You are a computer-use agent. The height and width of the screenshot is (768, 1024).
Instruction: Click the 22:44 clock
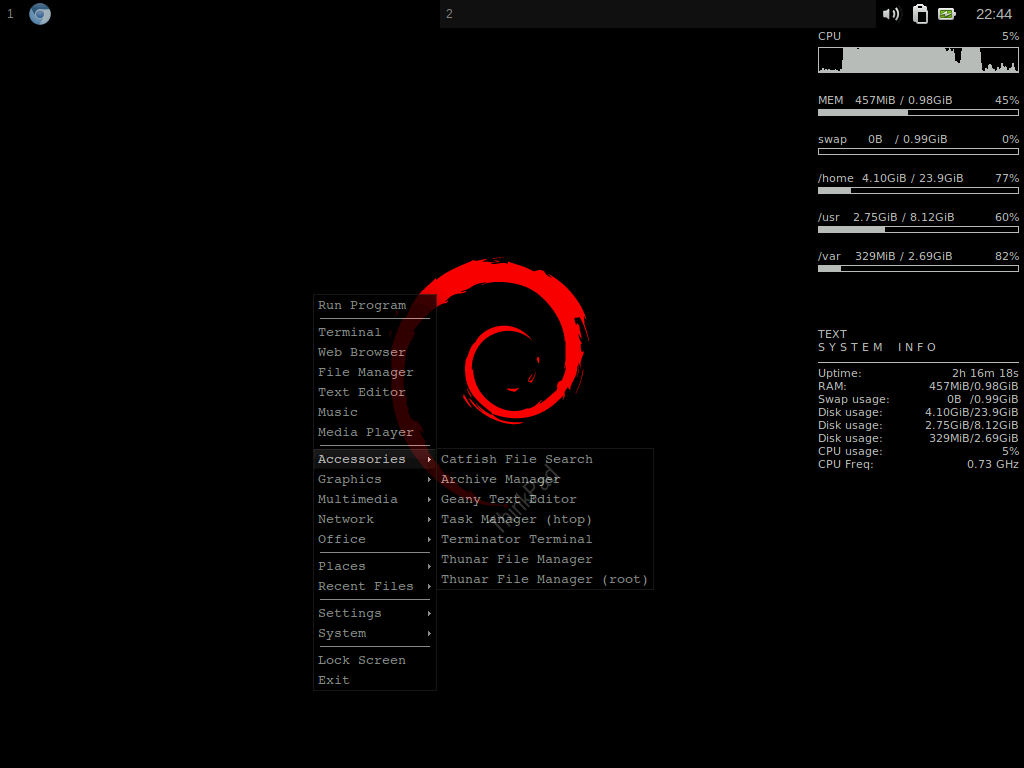coord(993,14)
